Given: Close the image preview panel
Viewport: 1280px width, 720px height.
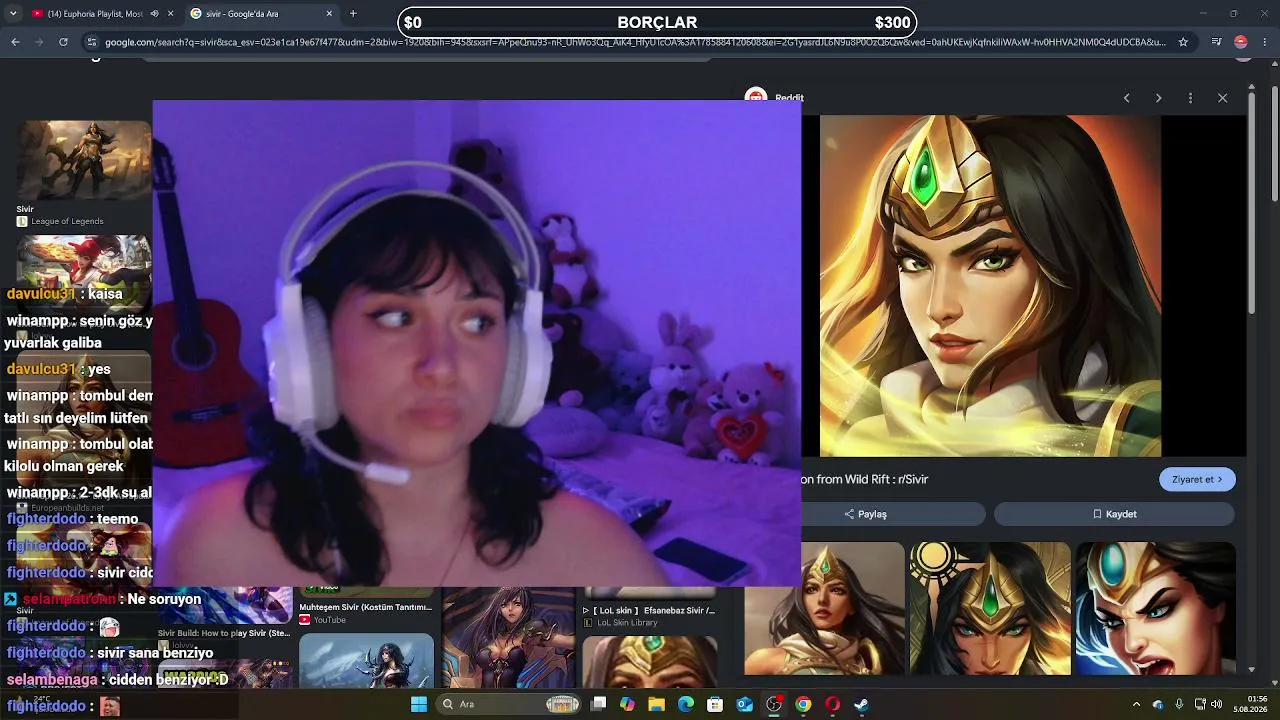Looking at the screenshot, I should tap(1222, 98).
